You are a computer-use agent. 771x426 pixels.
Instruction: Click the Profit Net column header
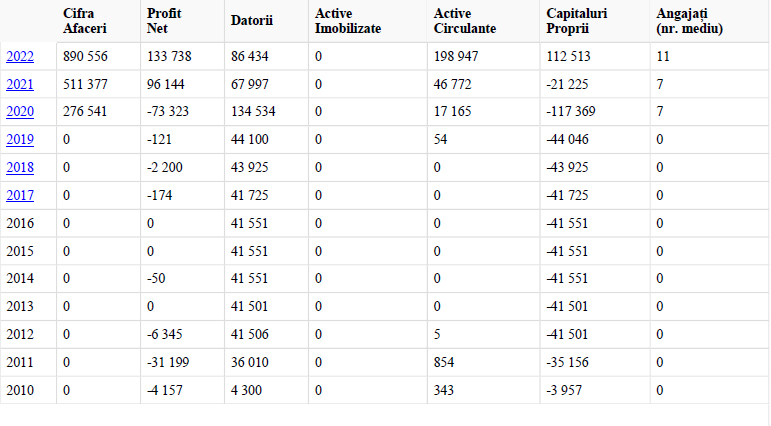click(x=182, y=21)
